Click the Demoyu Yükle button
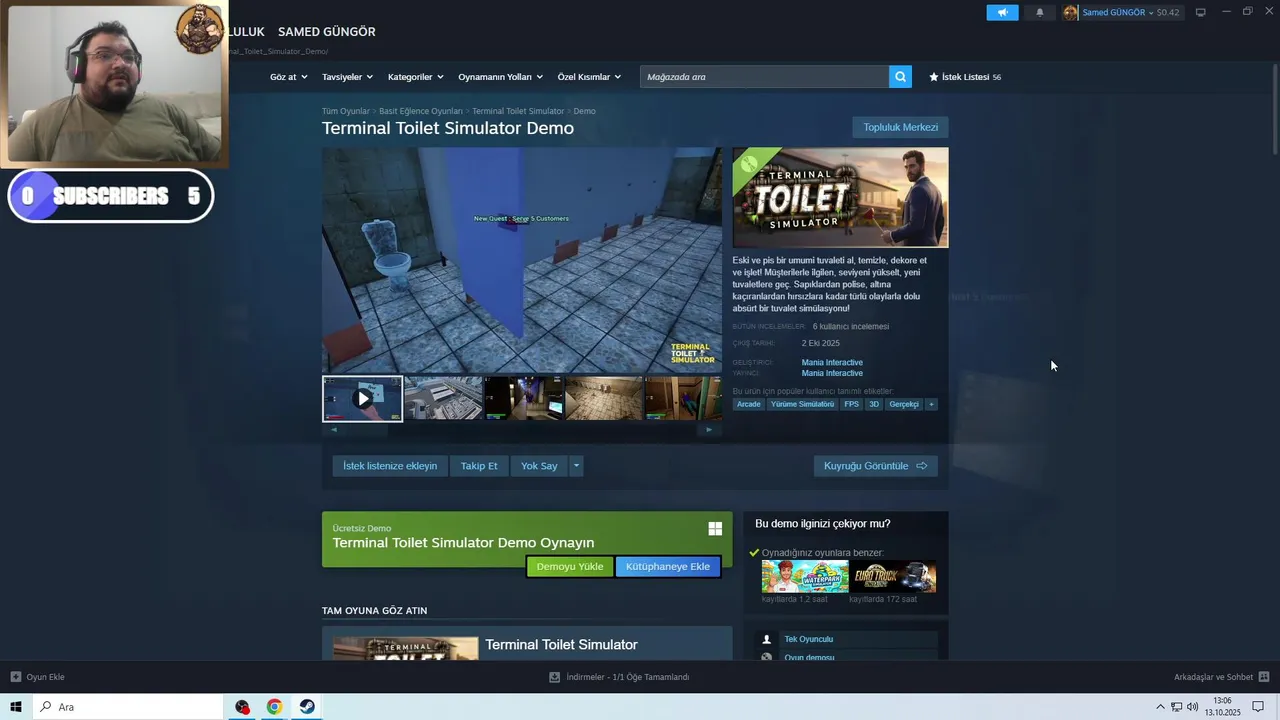 coord(570,567)
